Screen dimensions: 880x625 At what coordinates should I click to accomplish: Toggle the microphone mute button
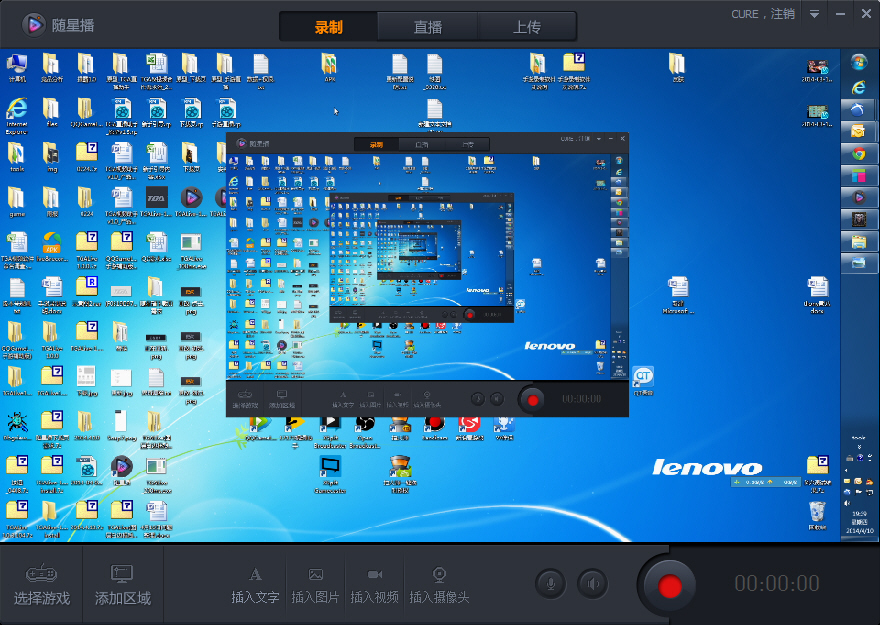(551, 583)
